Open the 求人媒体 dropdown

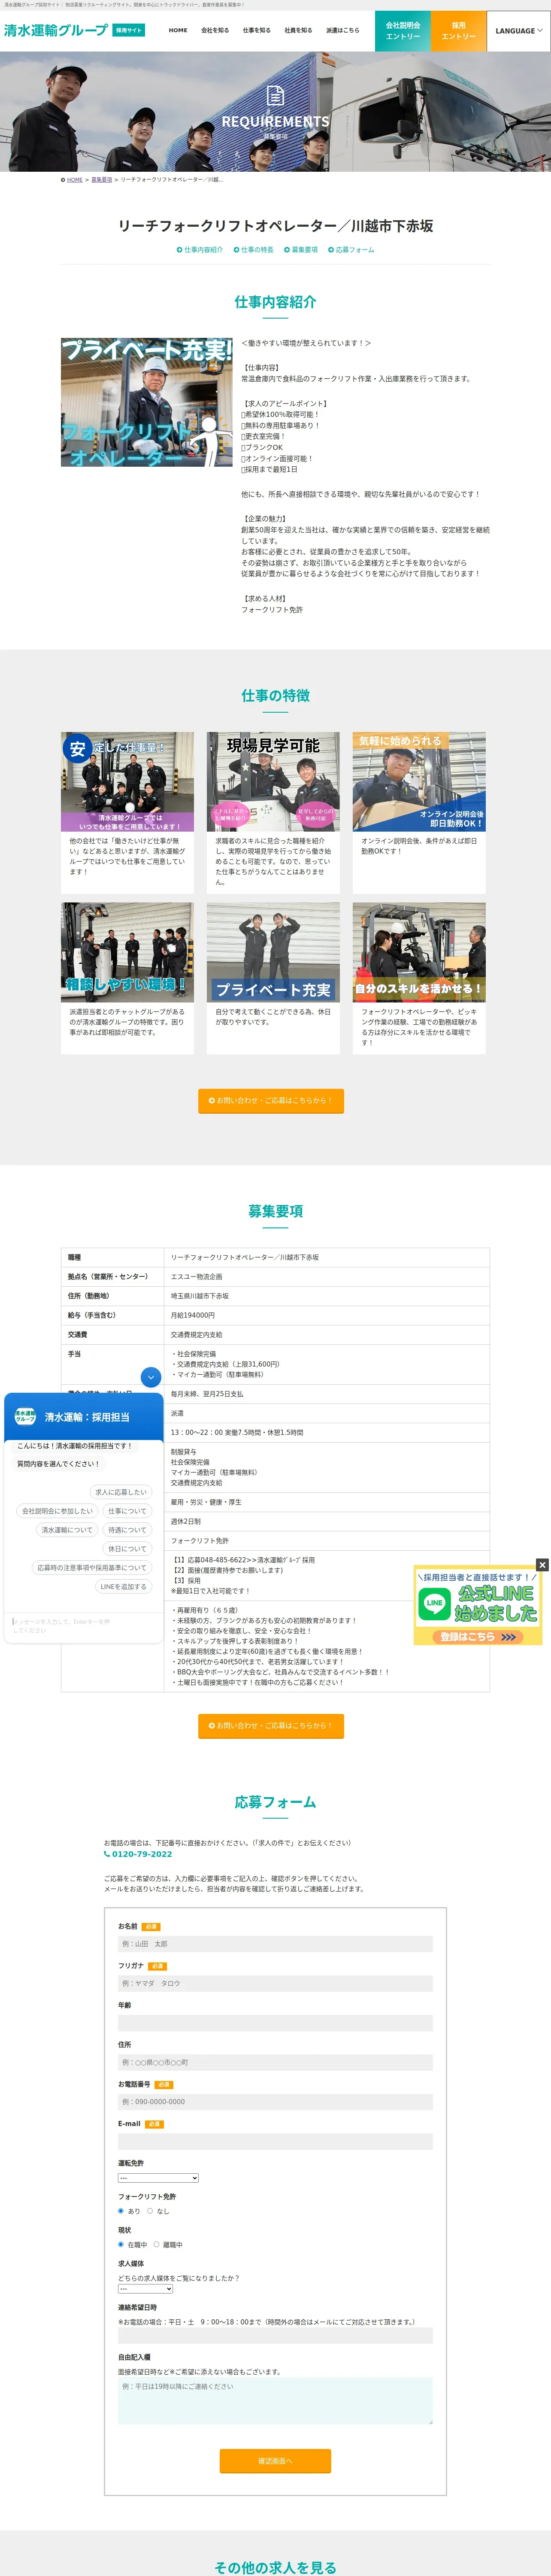[145, 2289]
